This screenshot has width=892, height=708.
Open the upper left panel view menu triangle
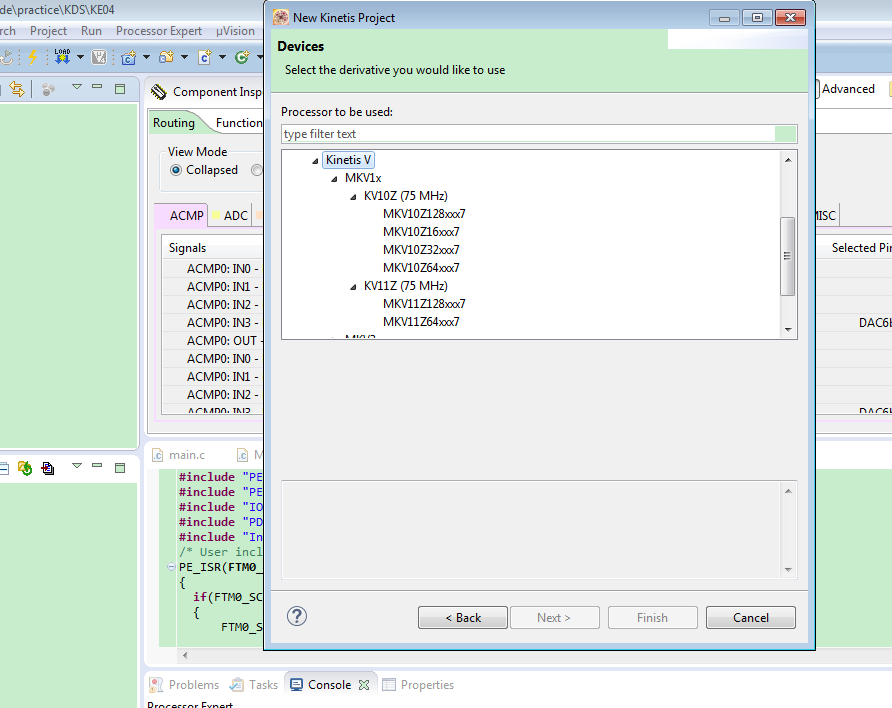(77, 87)
